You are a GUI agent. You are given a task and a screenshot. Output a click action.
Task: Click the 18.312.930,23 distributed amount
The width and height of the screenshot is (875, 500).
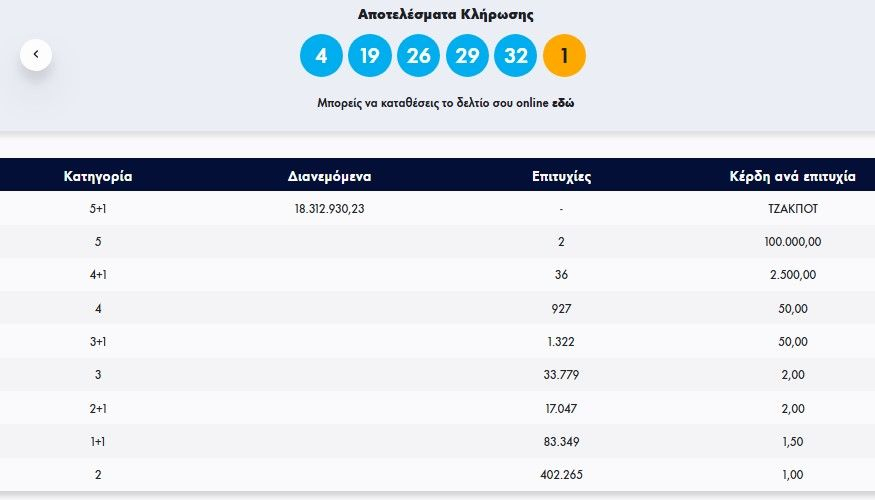329,208
